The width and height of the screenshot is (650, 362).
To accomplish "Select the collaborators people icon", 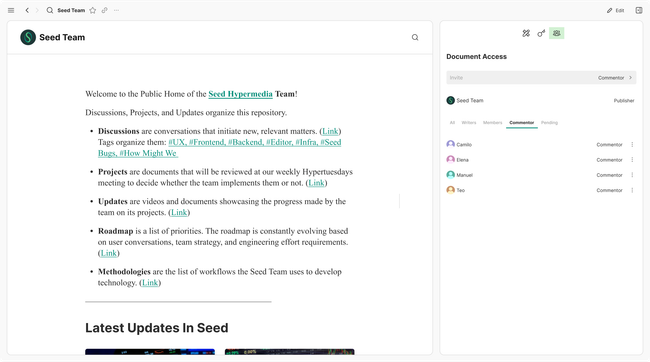I will pyautogui.click(x=556, y=33).
